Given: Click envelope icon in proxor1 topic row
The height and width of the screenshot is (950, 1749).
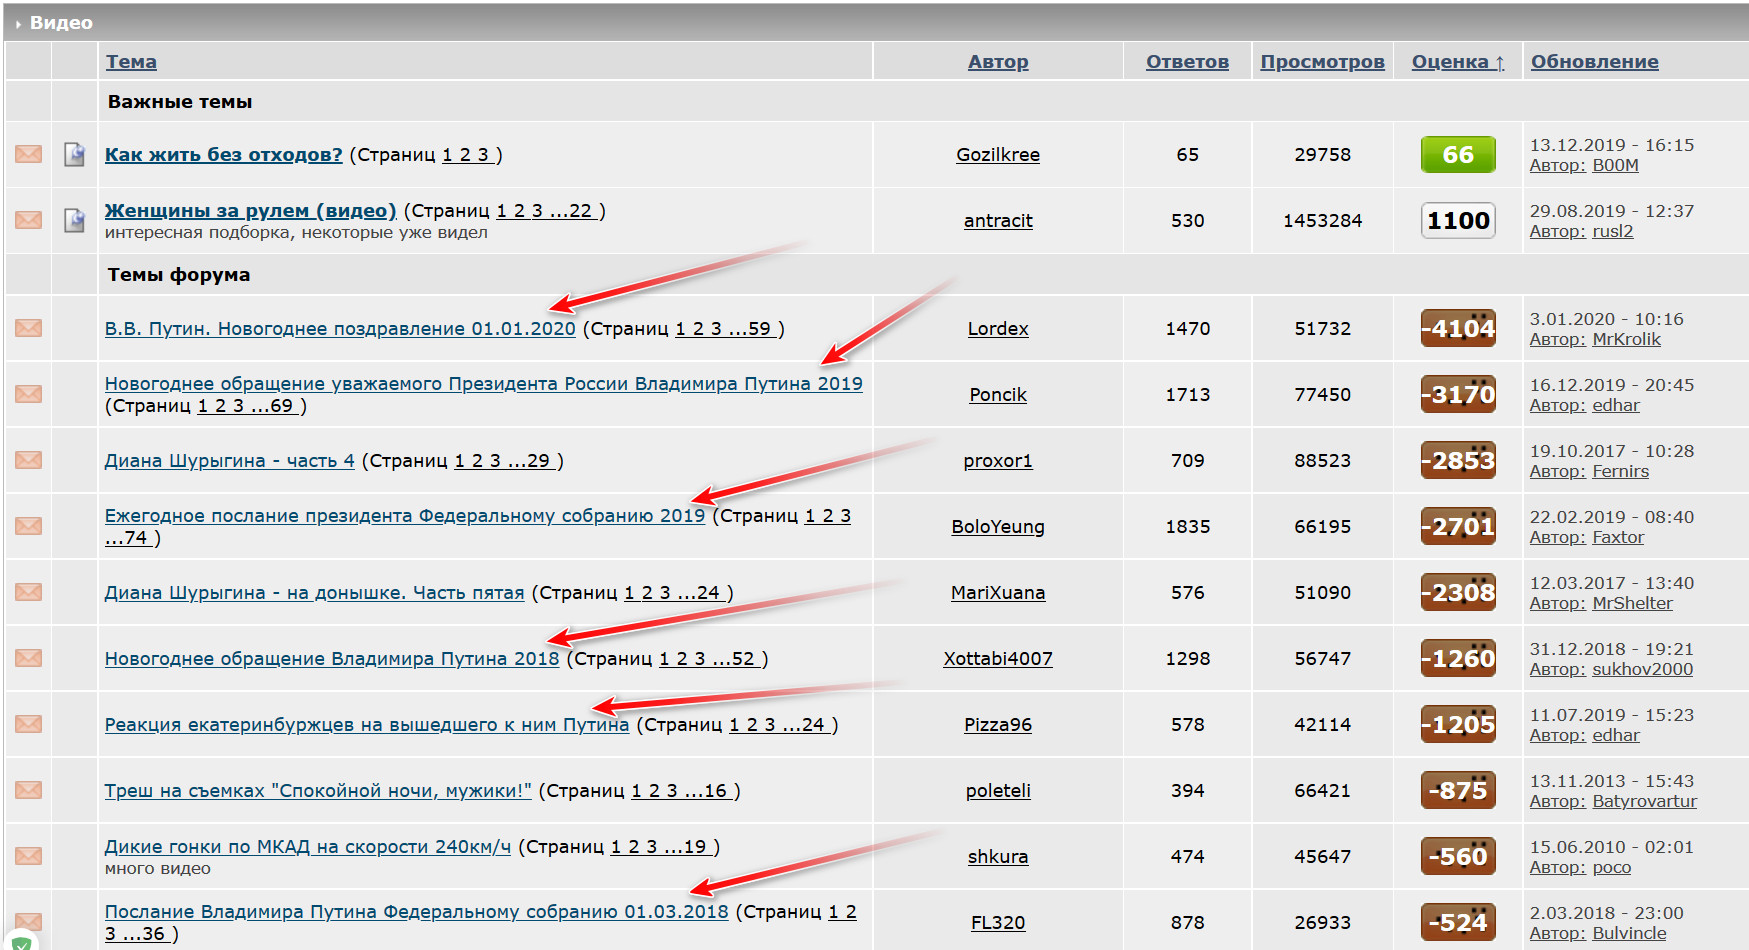Looking at the screenshot, I should (28, 460).
